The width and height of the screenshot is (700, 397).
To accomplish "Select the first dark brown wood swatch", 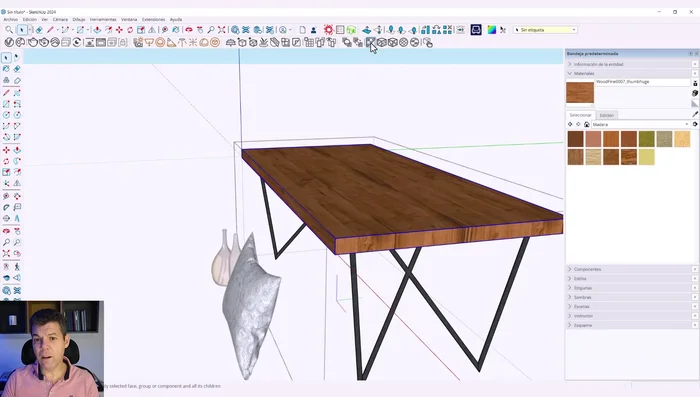I will tap(575, 139).
